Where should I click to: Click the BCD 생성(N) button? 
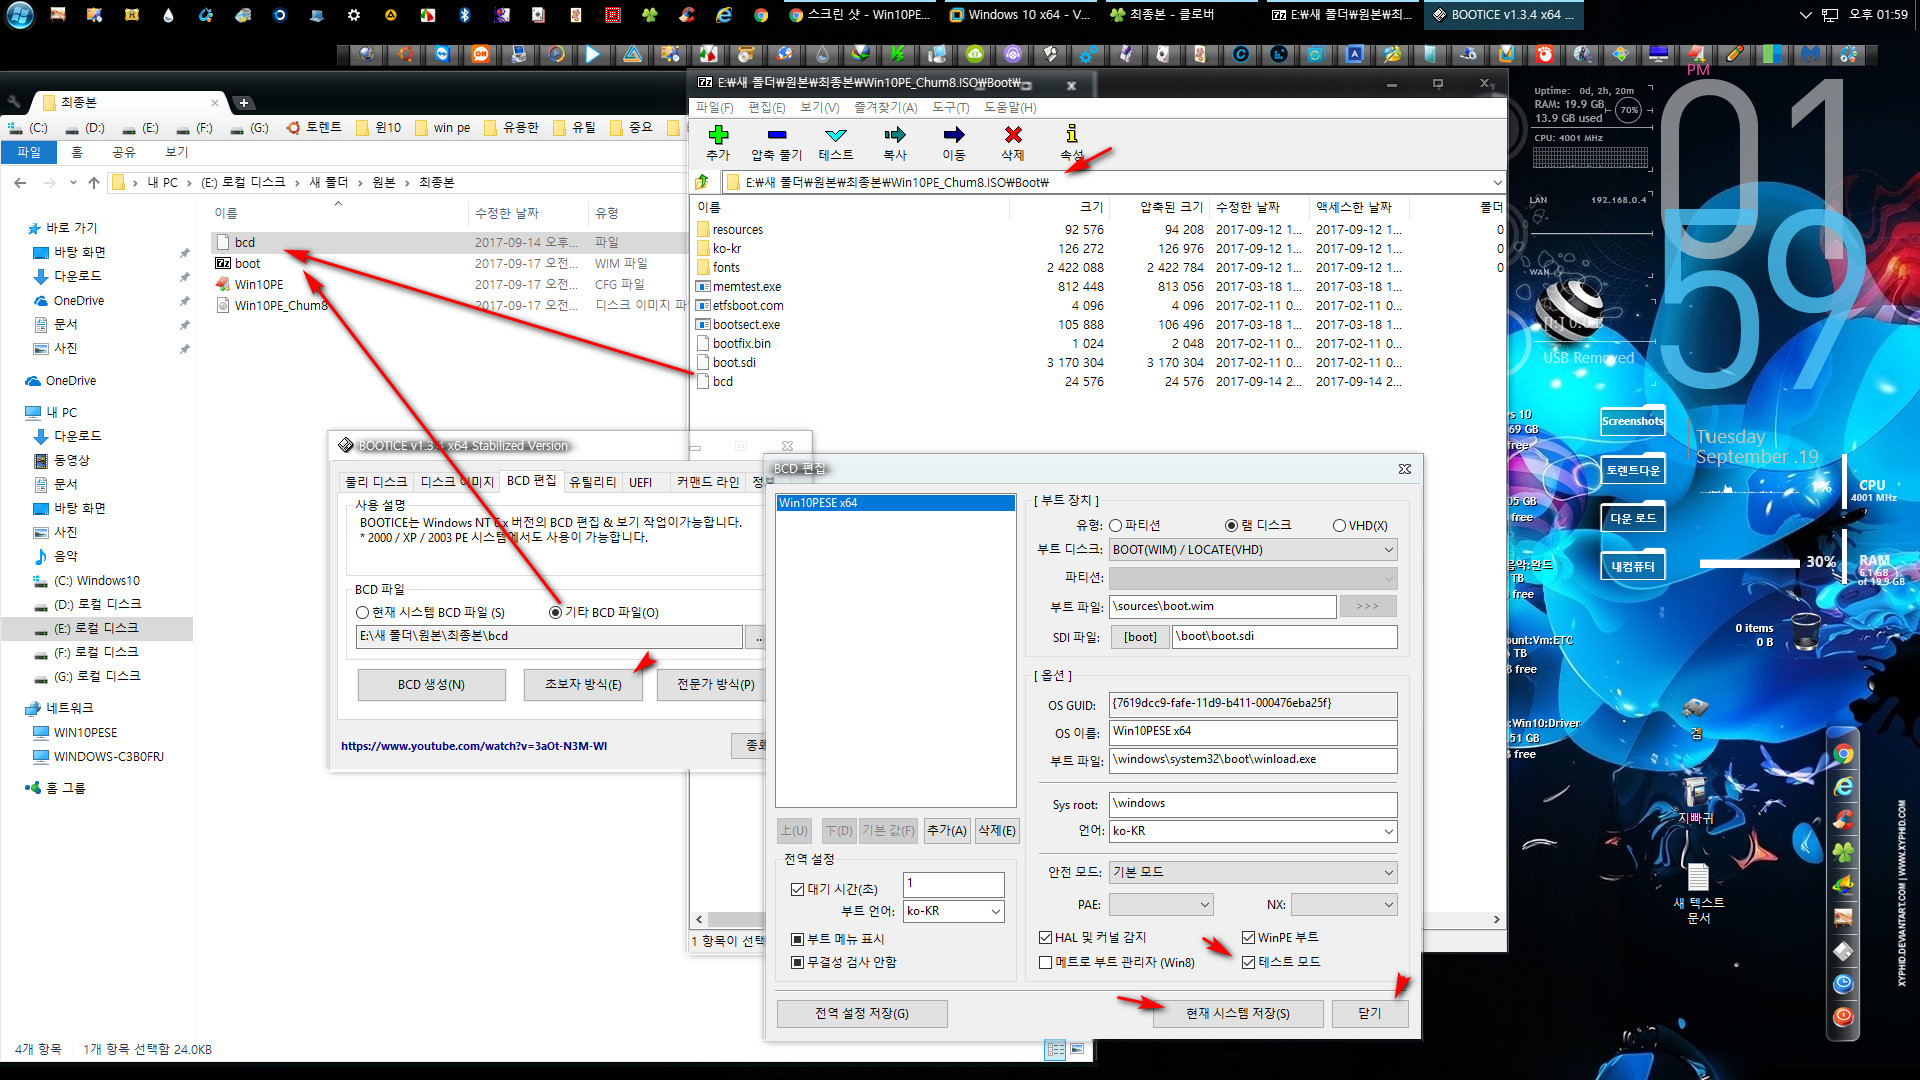pyautogui.click(x=431, y=685)
